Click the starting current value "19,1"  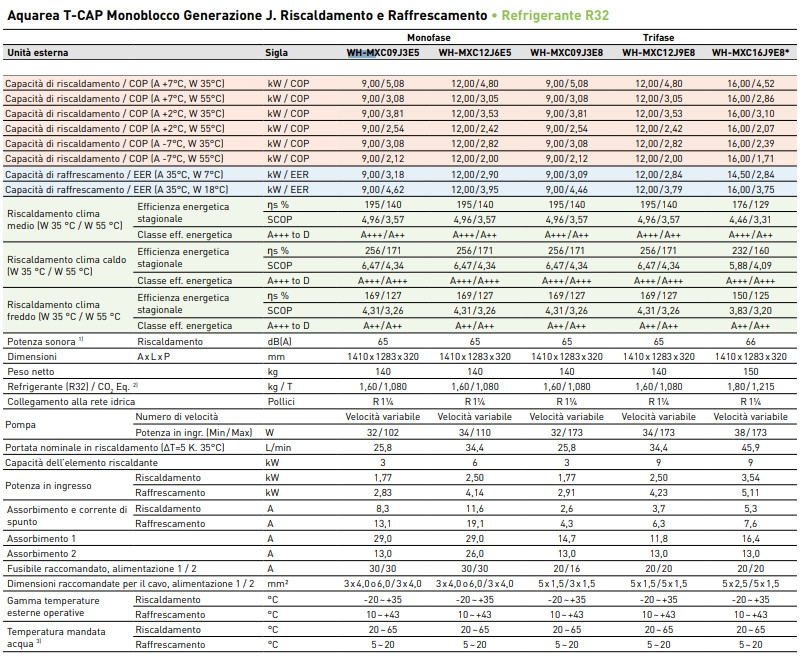point(475,523)
